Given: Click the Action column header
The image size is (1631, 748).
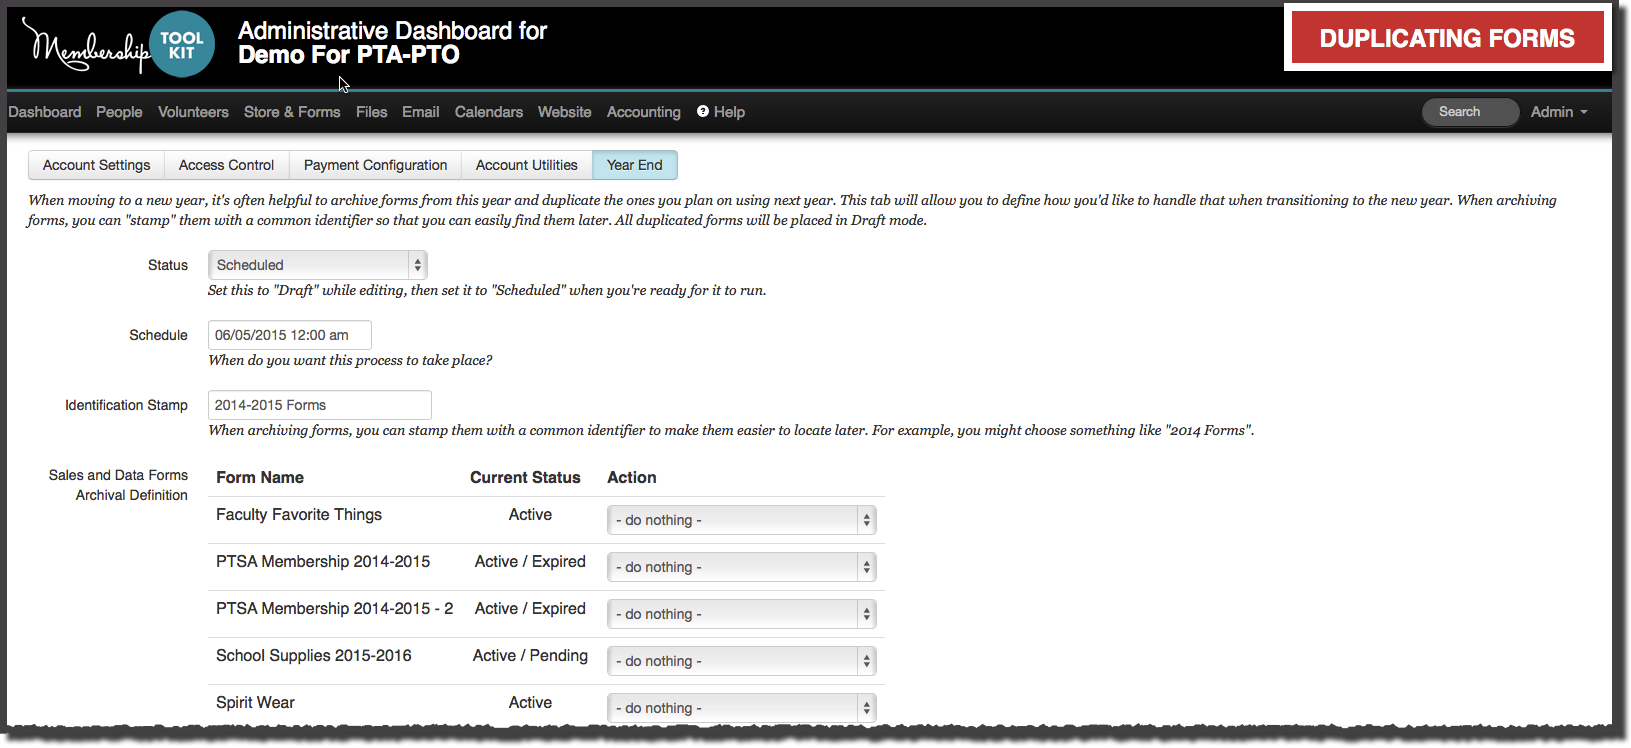Looking at the screenshot, I should point(632,477).
